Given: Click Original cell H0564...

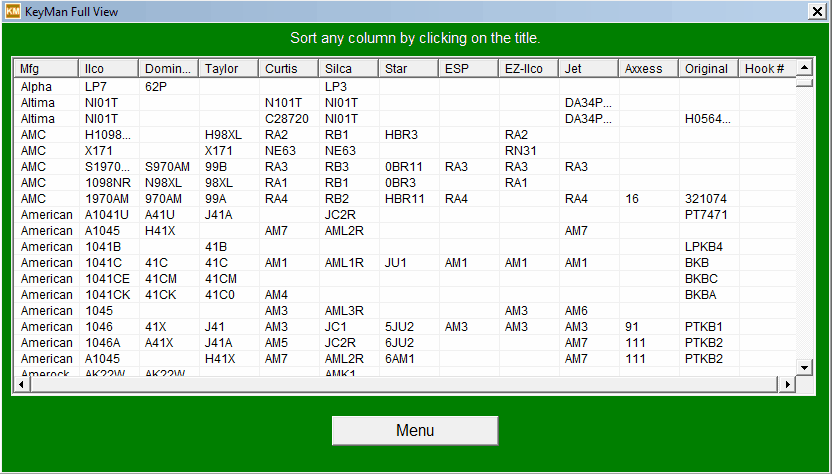Looking at the screenshot, I should (708, 119).
